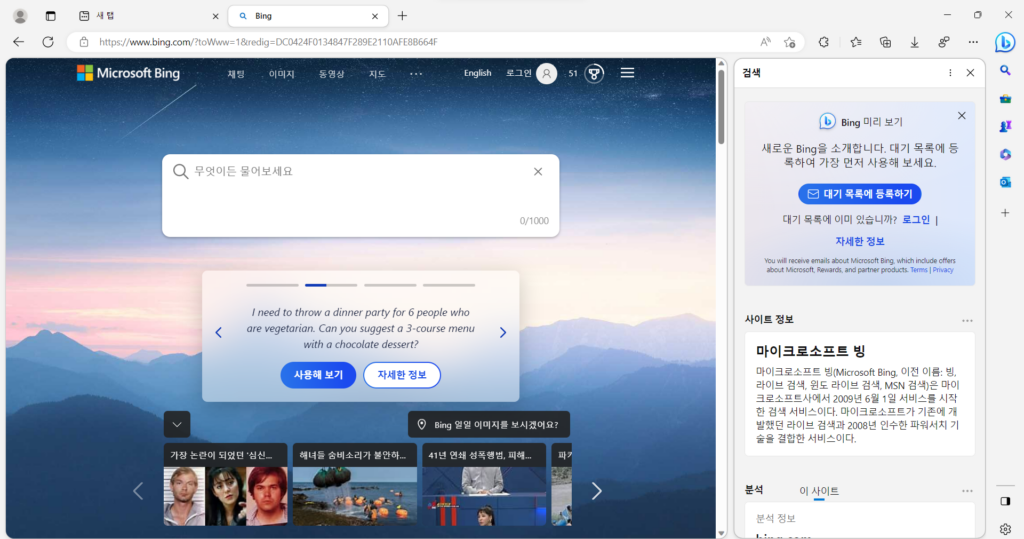This screenshot has width=1024, height=539.
Task: Open a new tab with plus button
Action: (402, 16)
